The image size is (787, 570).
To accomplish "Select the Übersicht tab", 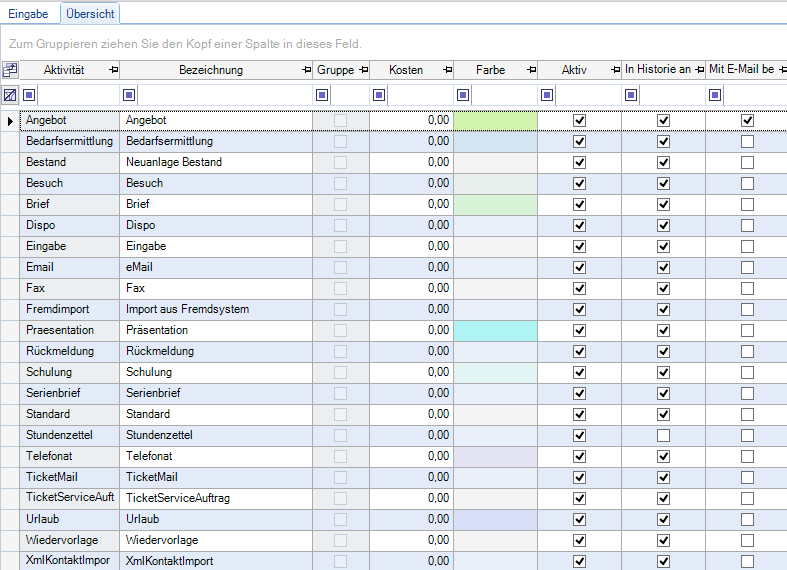I will point(90,13).
